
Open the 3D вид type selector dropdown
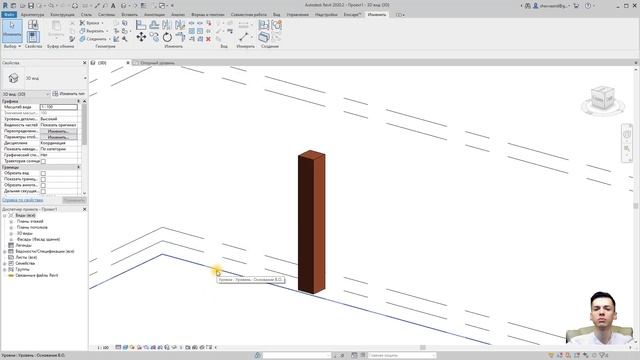85,78
